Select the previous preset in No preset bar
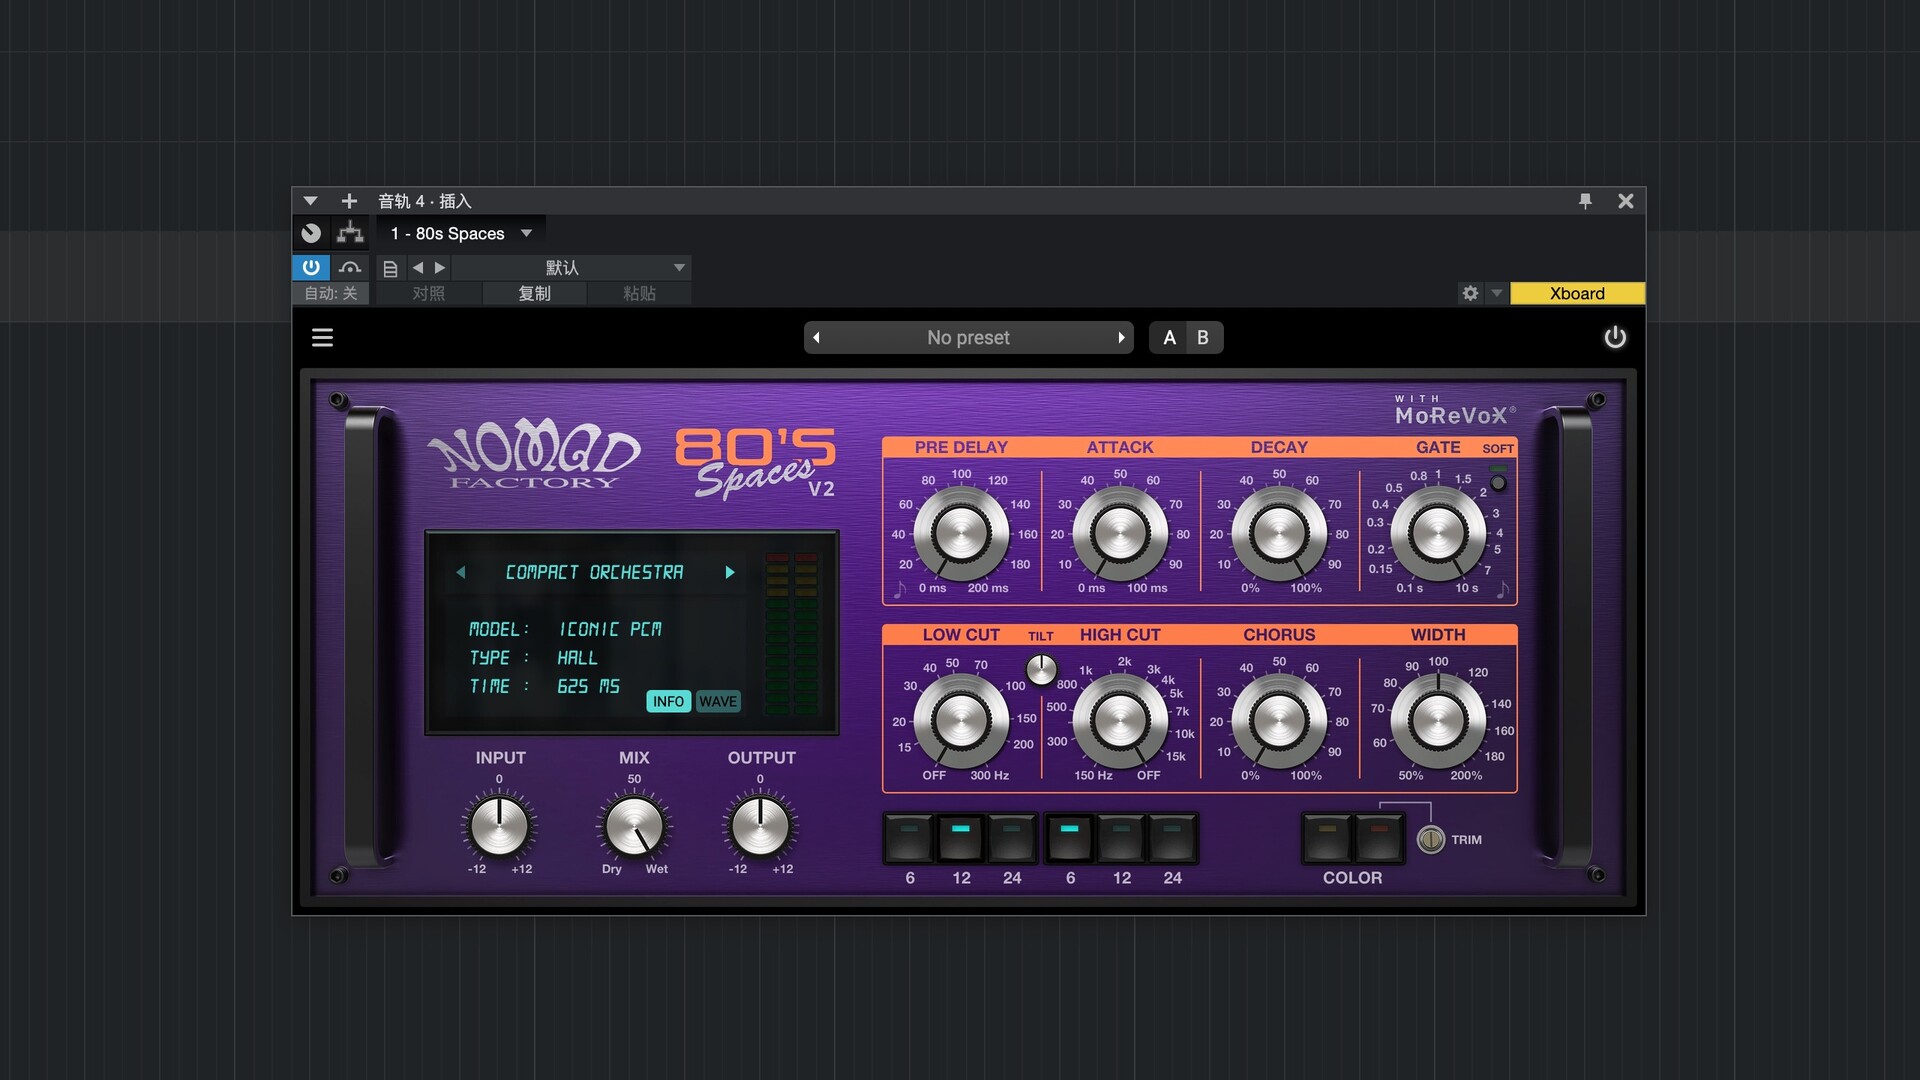 click(817, 338)
